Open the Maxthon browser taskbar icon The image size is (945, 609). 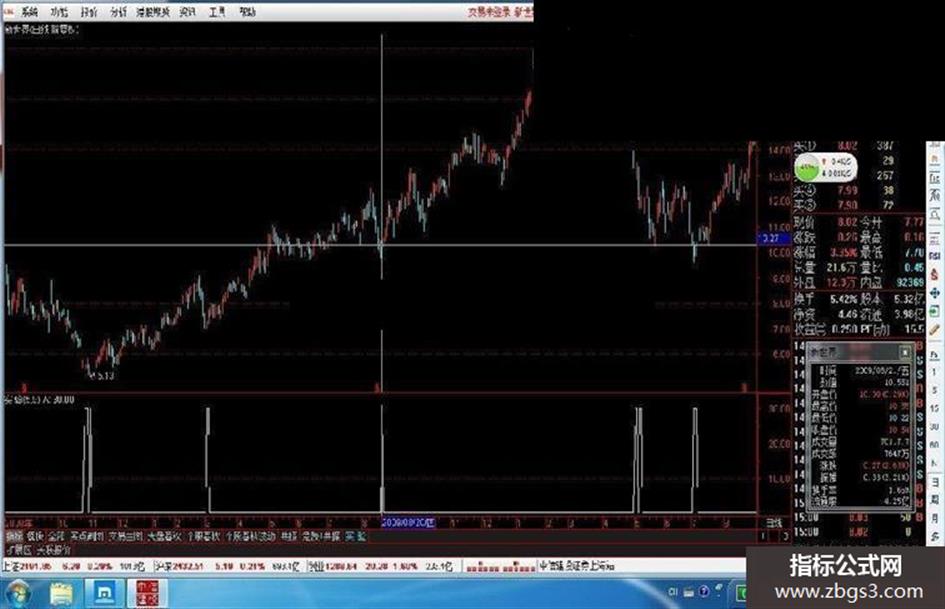coord(104,595)
